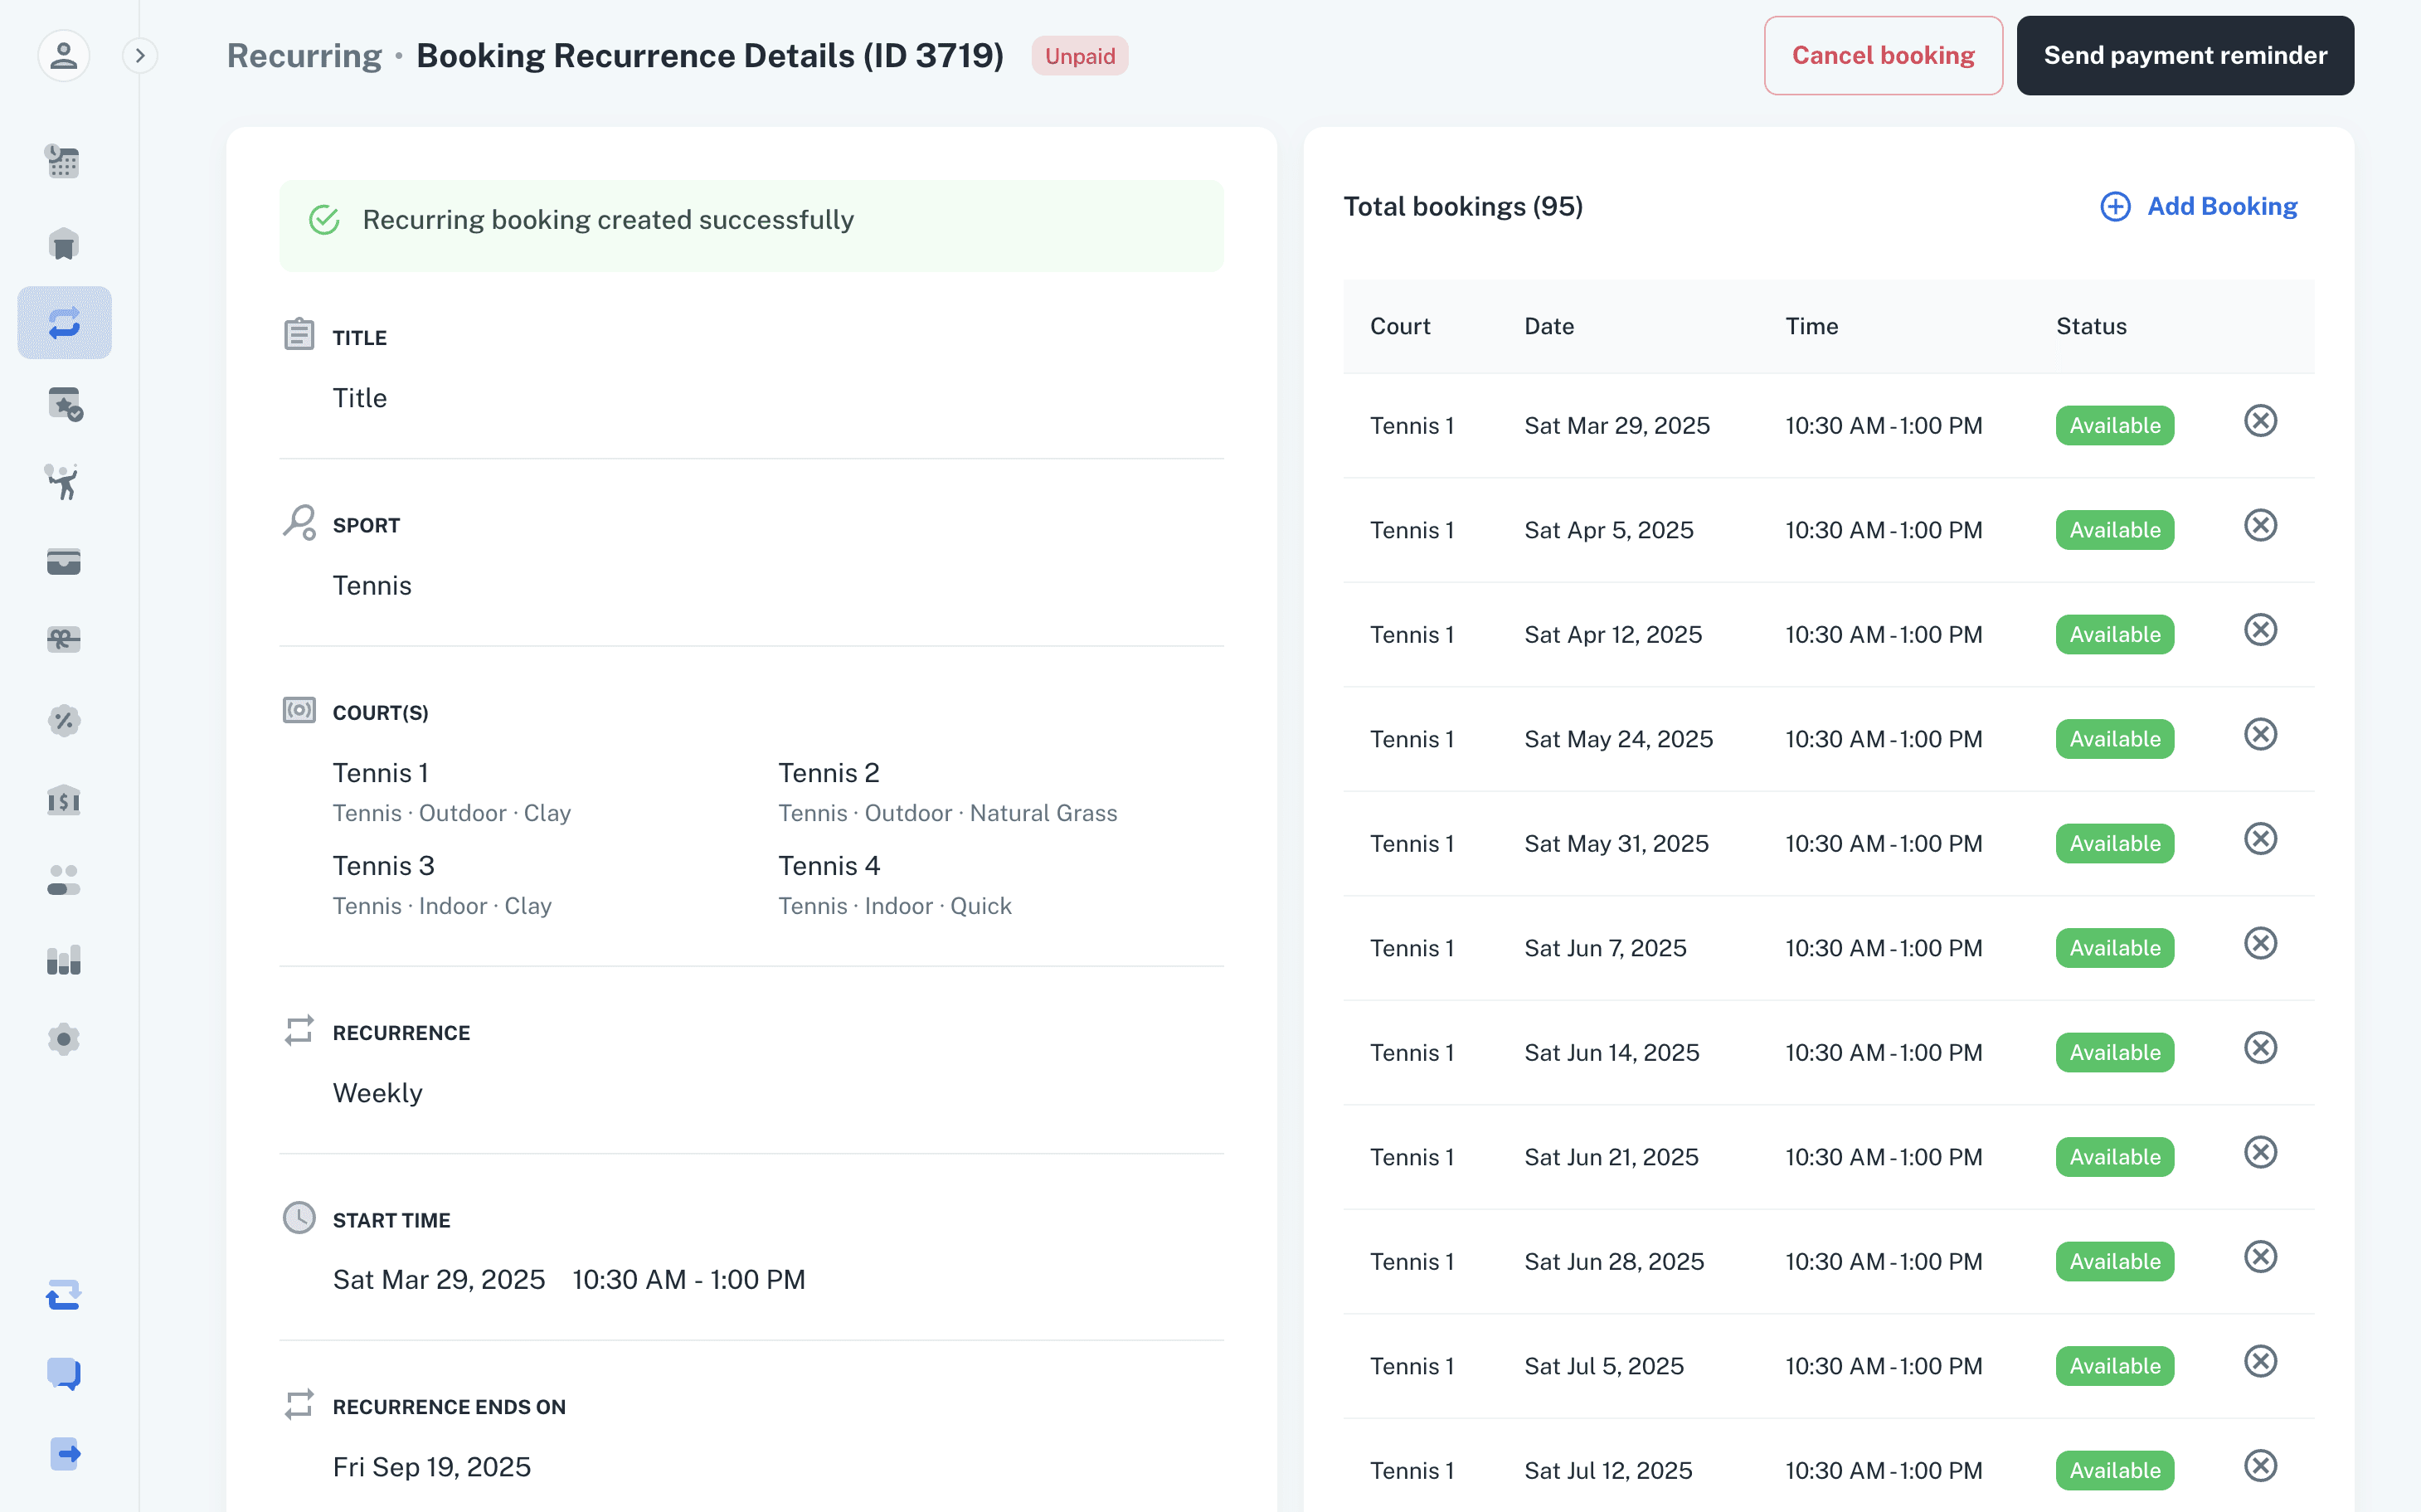Click the Total bookings (95) heading

tap(1462, 206)
